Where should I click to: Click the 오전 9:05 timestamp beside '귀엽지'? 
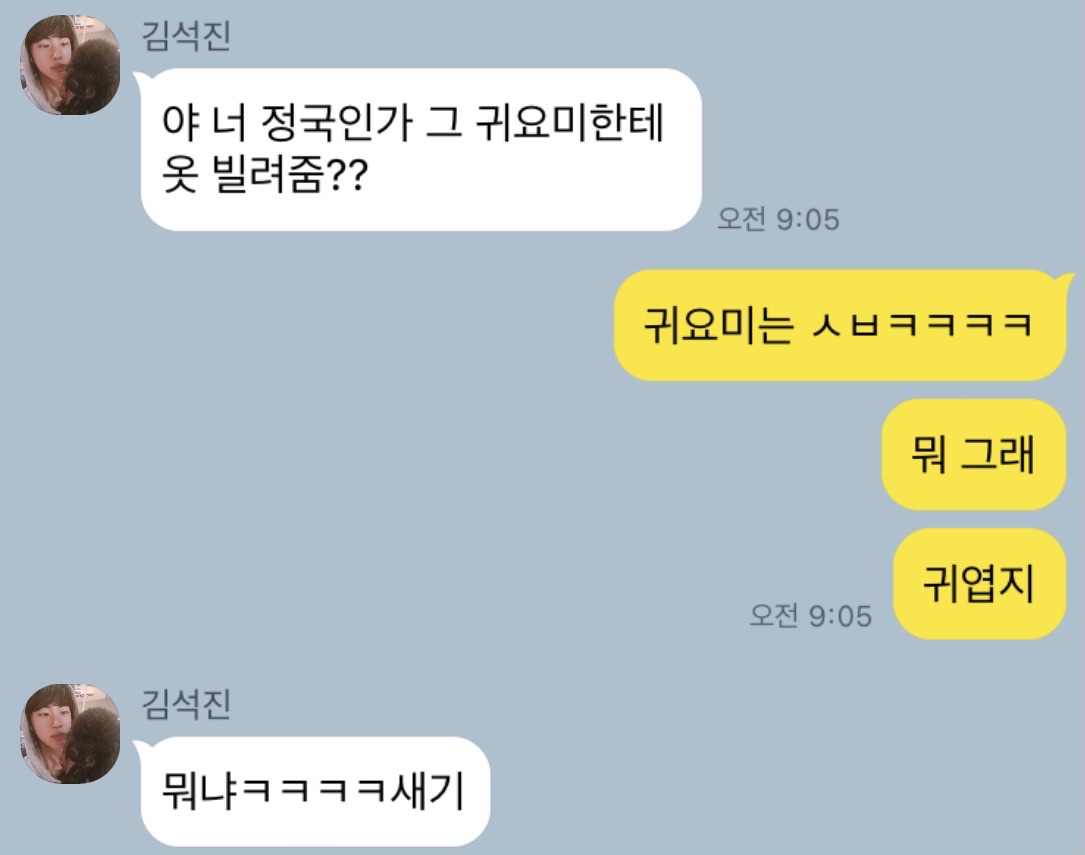tap(810, 616)
